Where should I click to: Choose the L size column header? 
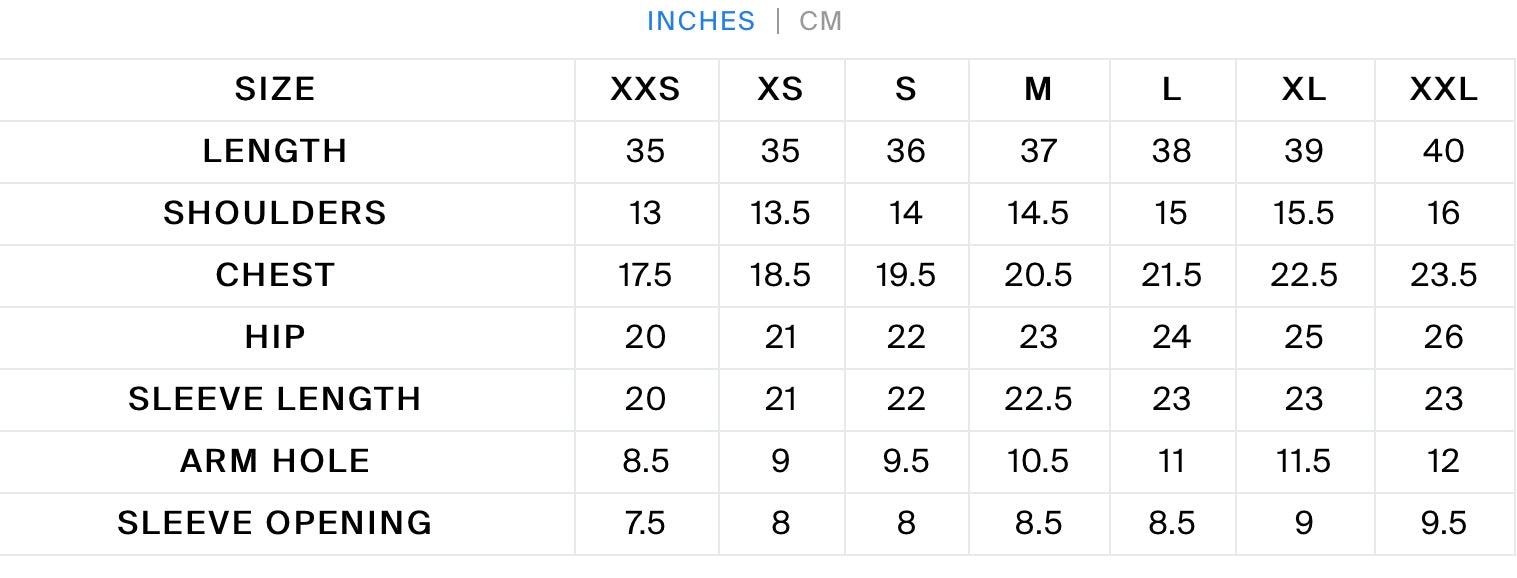pos(1171,90)
